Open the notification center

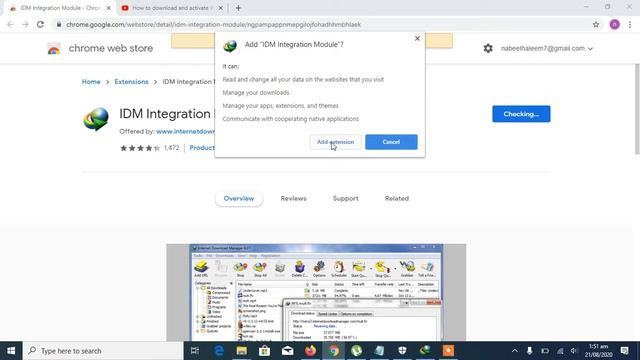624,351
